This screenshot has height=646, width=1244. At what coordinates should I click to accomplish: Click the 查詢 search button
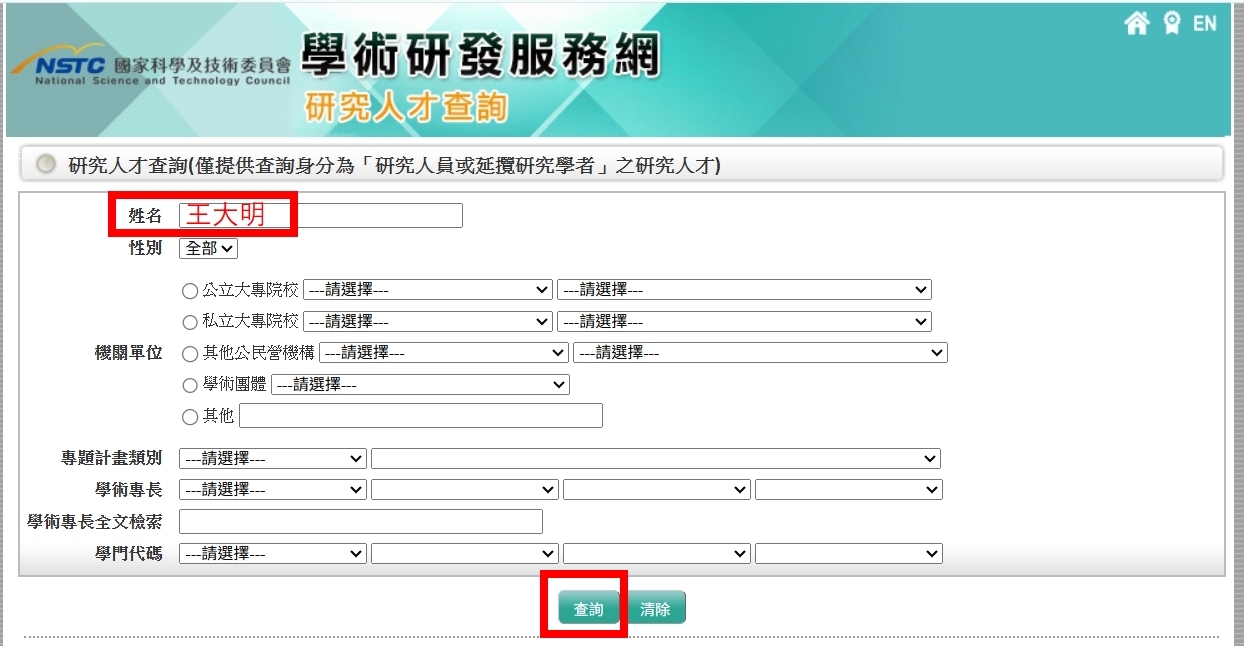tap(589, 608)
